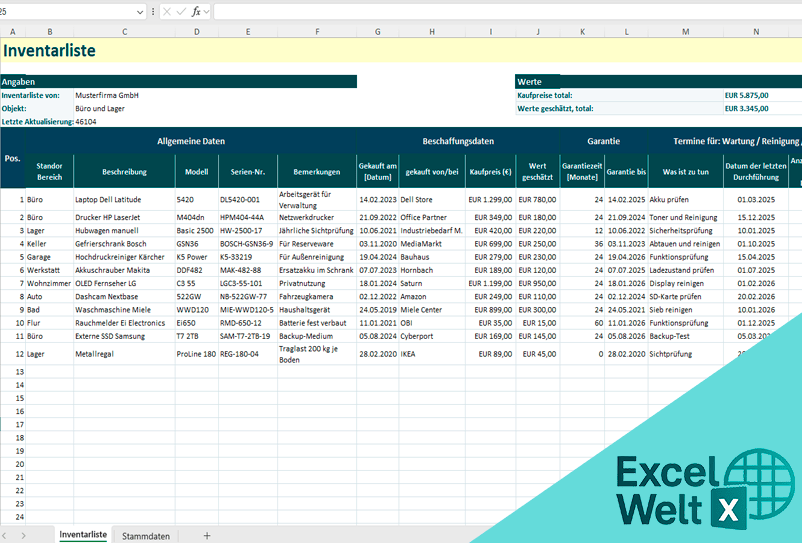Select the Laptop Dell Latitude cell
This screenshot has height=543, width=802.
click(x=112, y=200)
